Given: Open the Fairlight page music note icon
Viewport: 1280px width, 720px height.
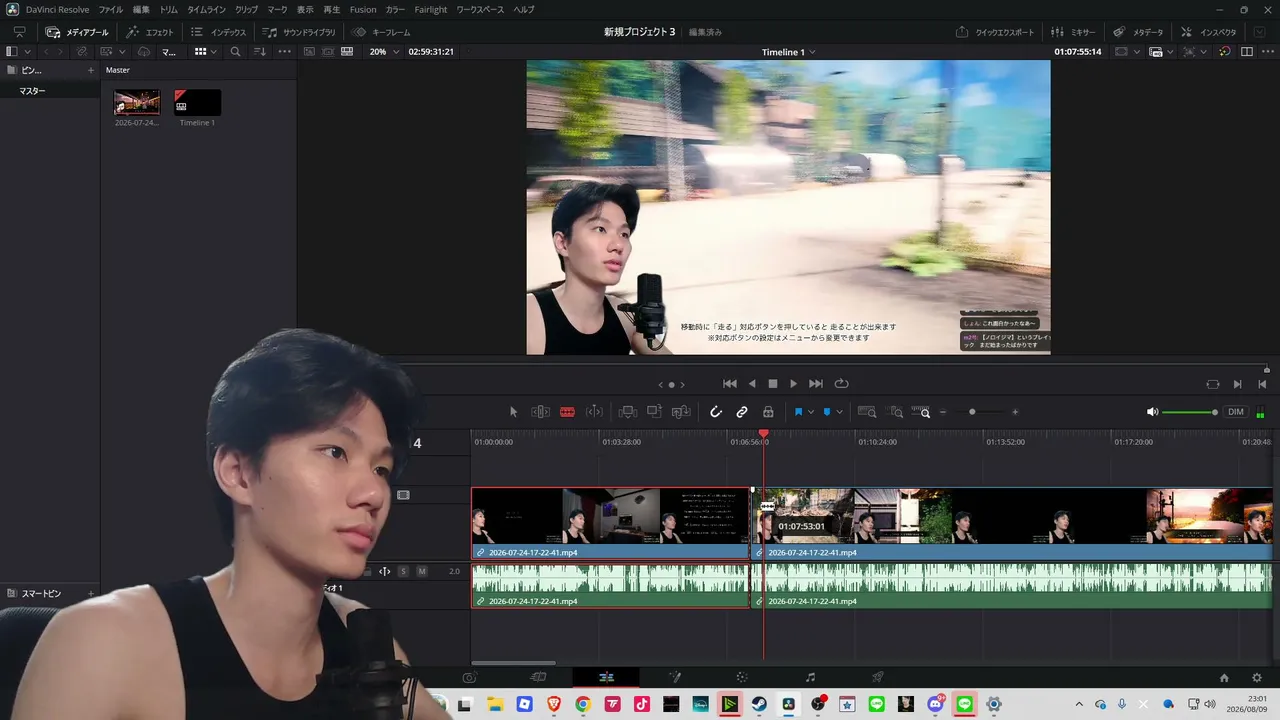Looking at the screenshot, I should [x=810, y=678].
